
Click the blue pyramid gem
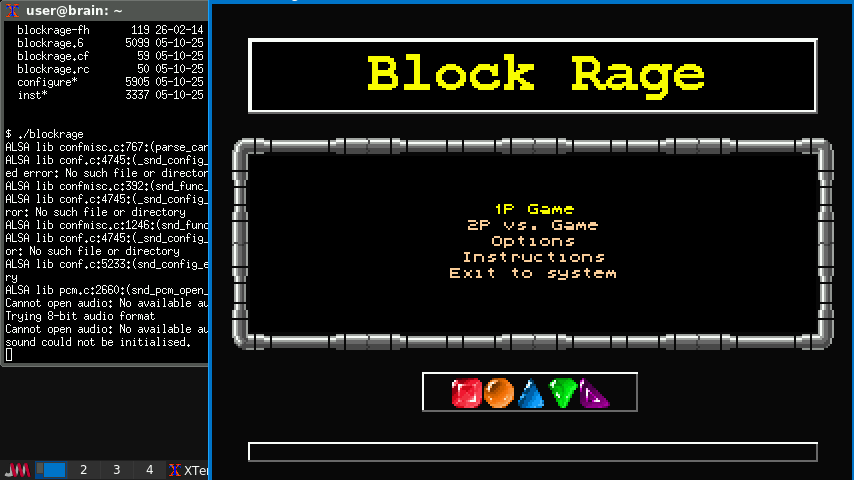point(530,393)
